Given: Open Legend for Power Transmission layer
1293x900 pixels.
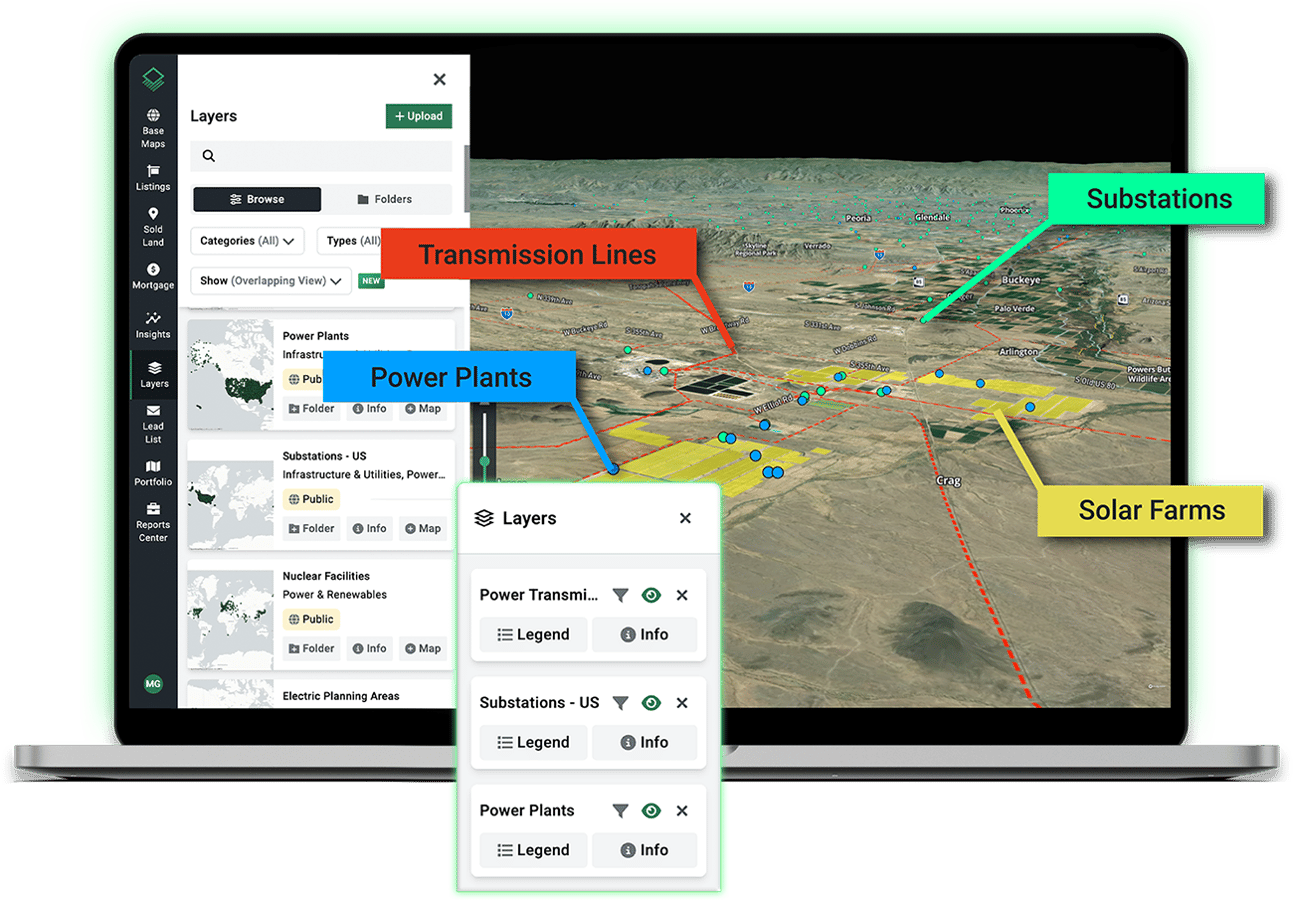Looking at the screenshot, I should 533,634.
